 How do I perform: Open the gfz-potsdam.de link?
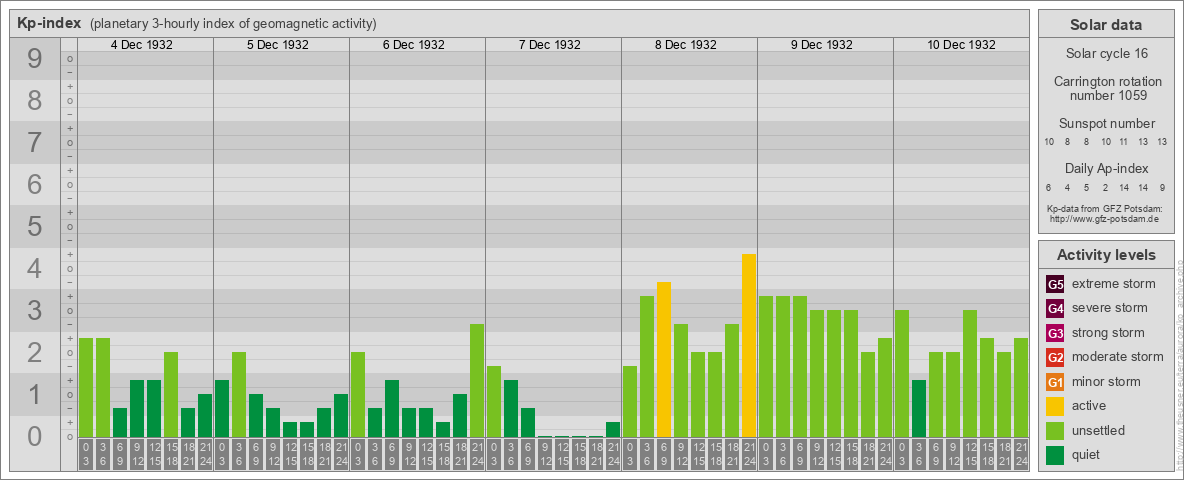point(1105,218)
